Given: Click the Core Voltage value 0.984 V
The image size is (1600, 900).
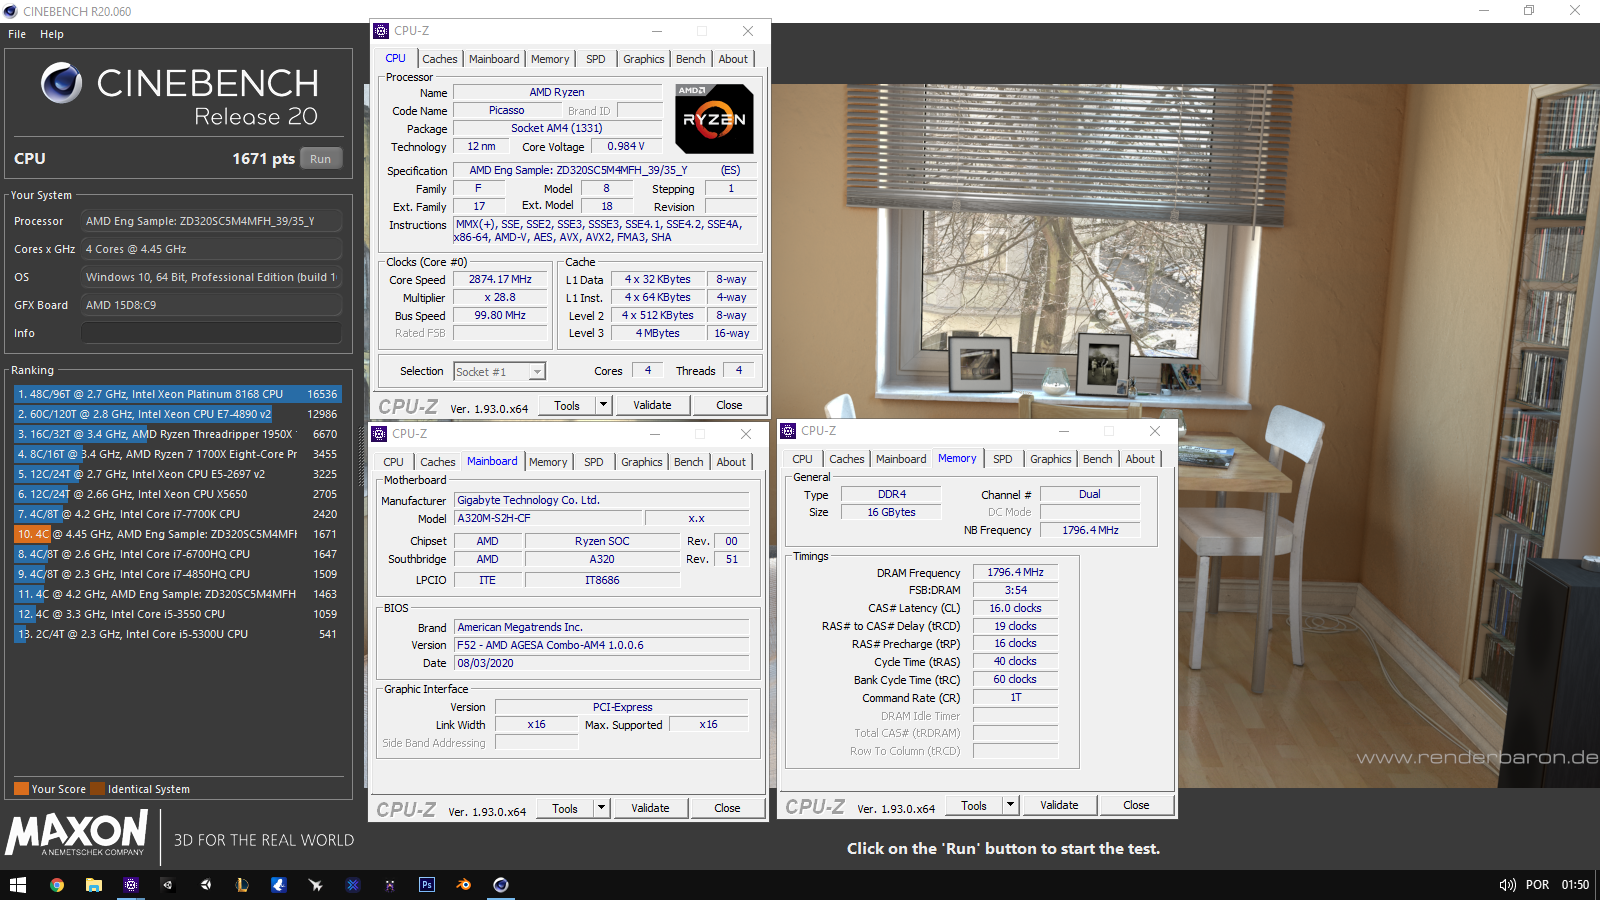Looking at the screenshot, I should (x=626, y=146).
